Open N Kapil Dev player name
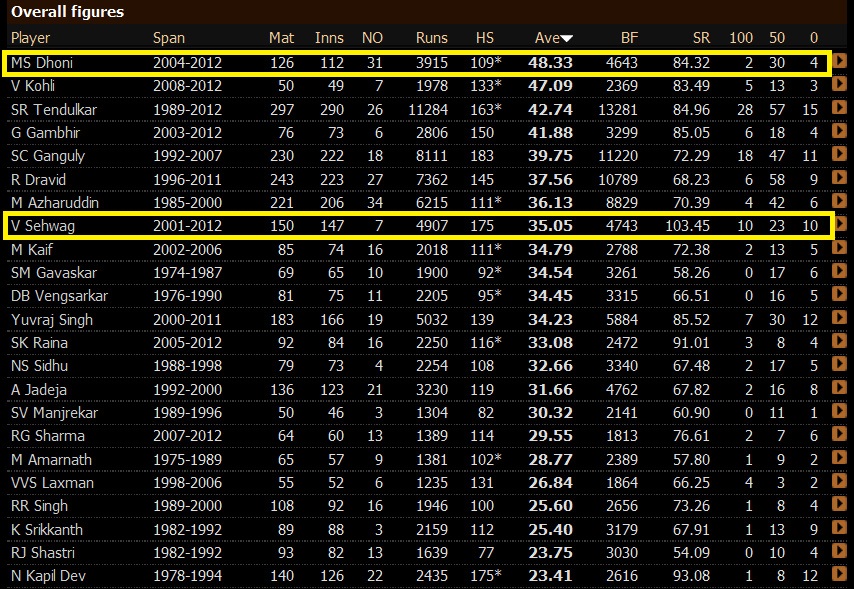Viewport: 854px width, 589px height. (x=48, y=576)
